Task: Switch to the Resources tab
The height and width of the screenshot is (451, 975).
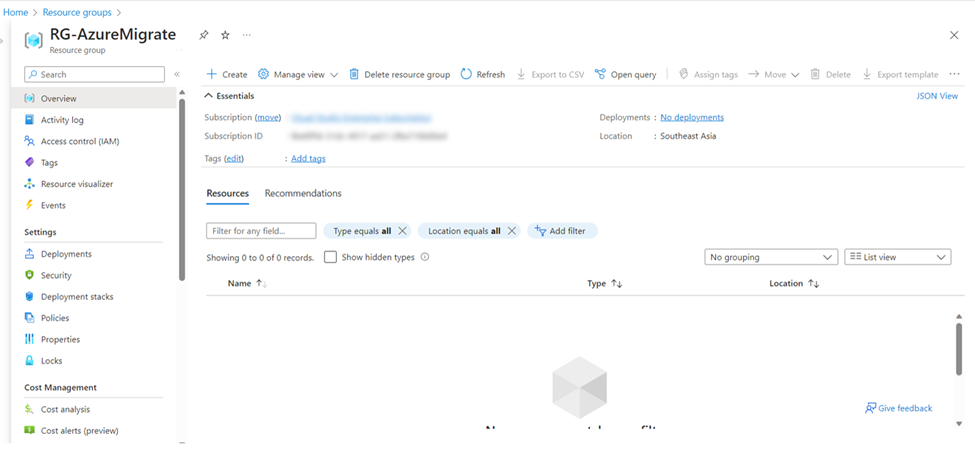Action: 228,193
